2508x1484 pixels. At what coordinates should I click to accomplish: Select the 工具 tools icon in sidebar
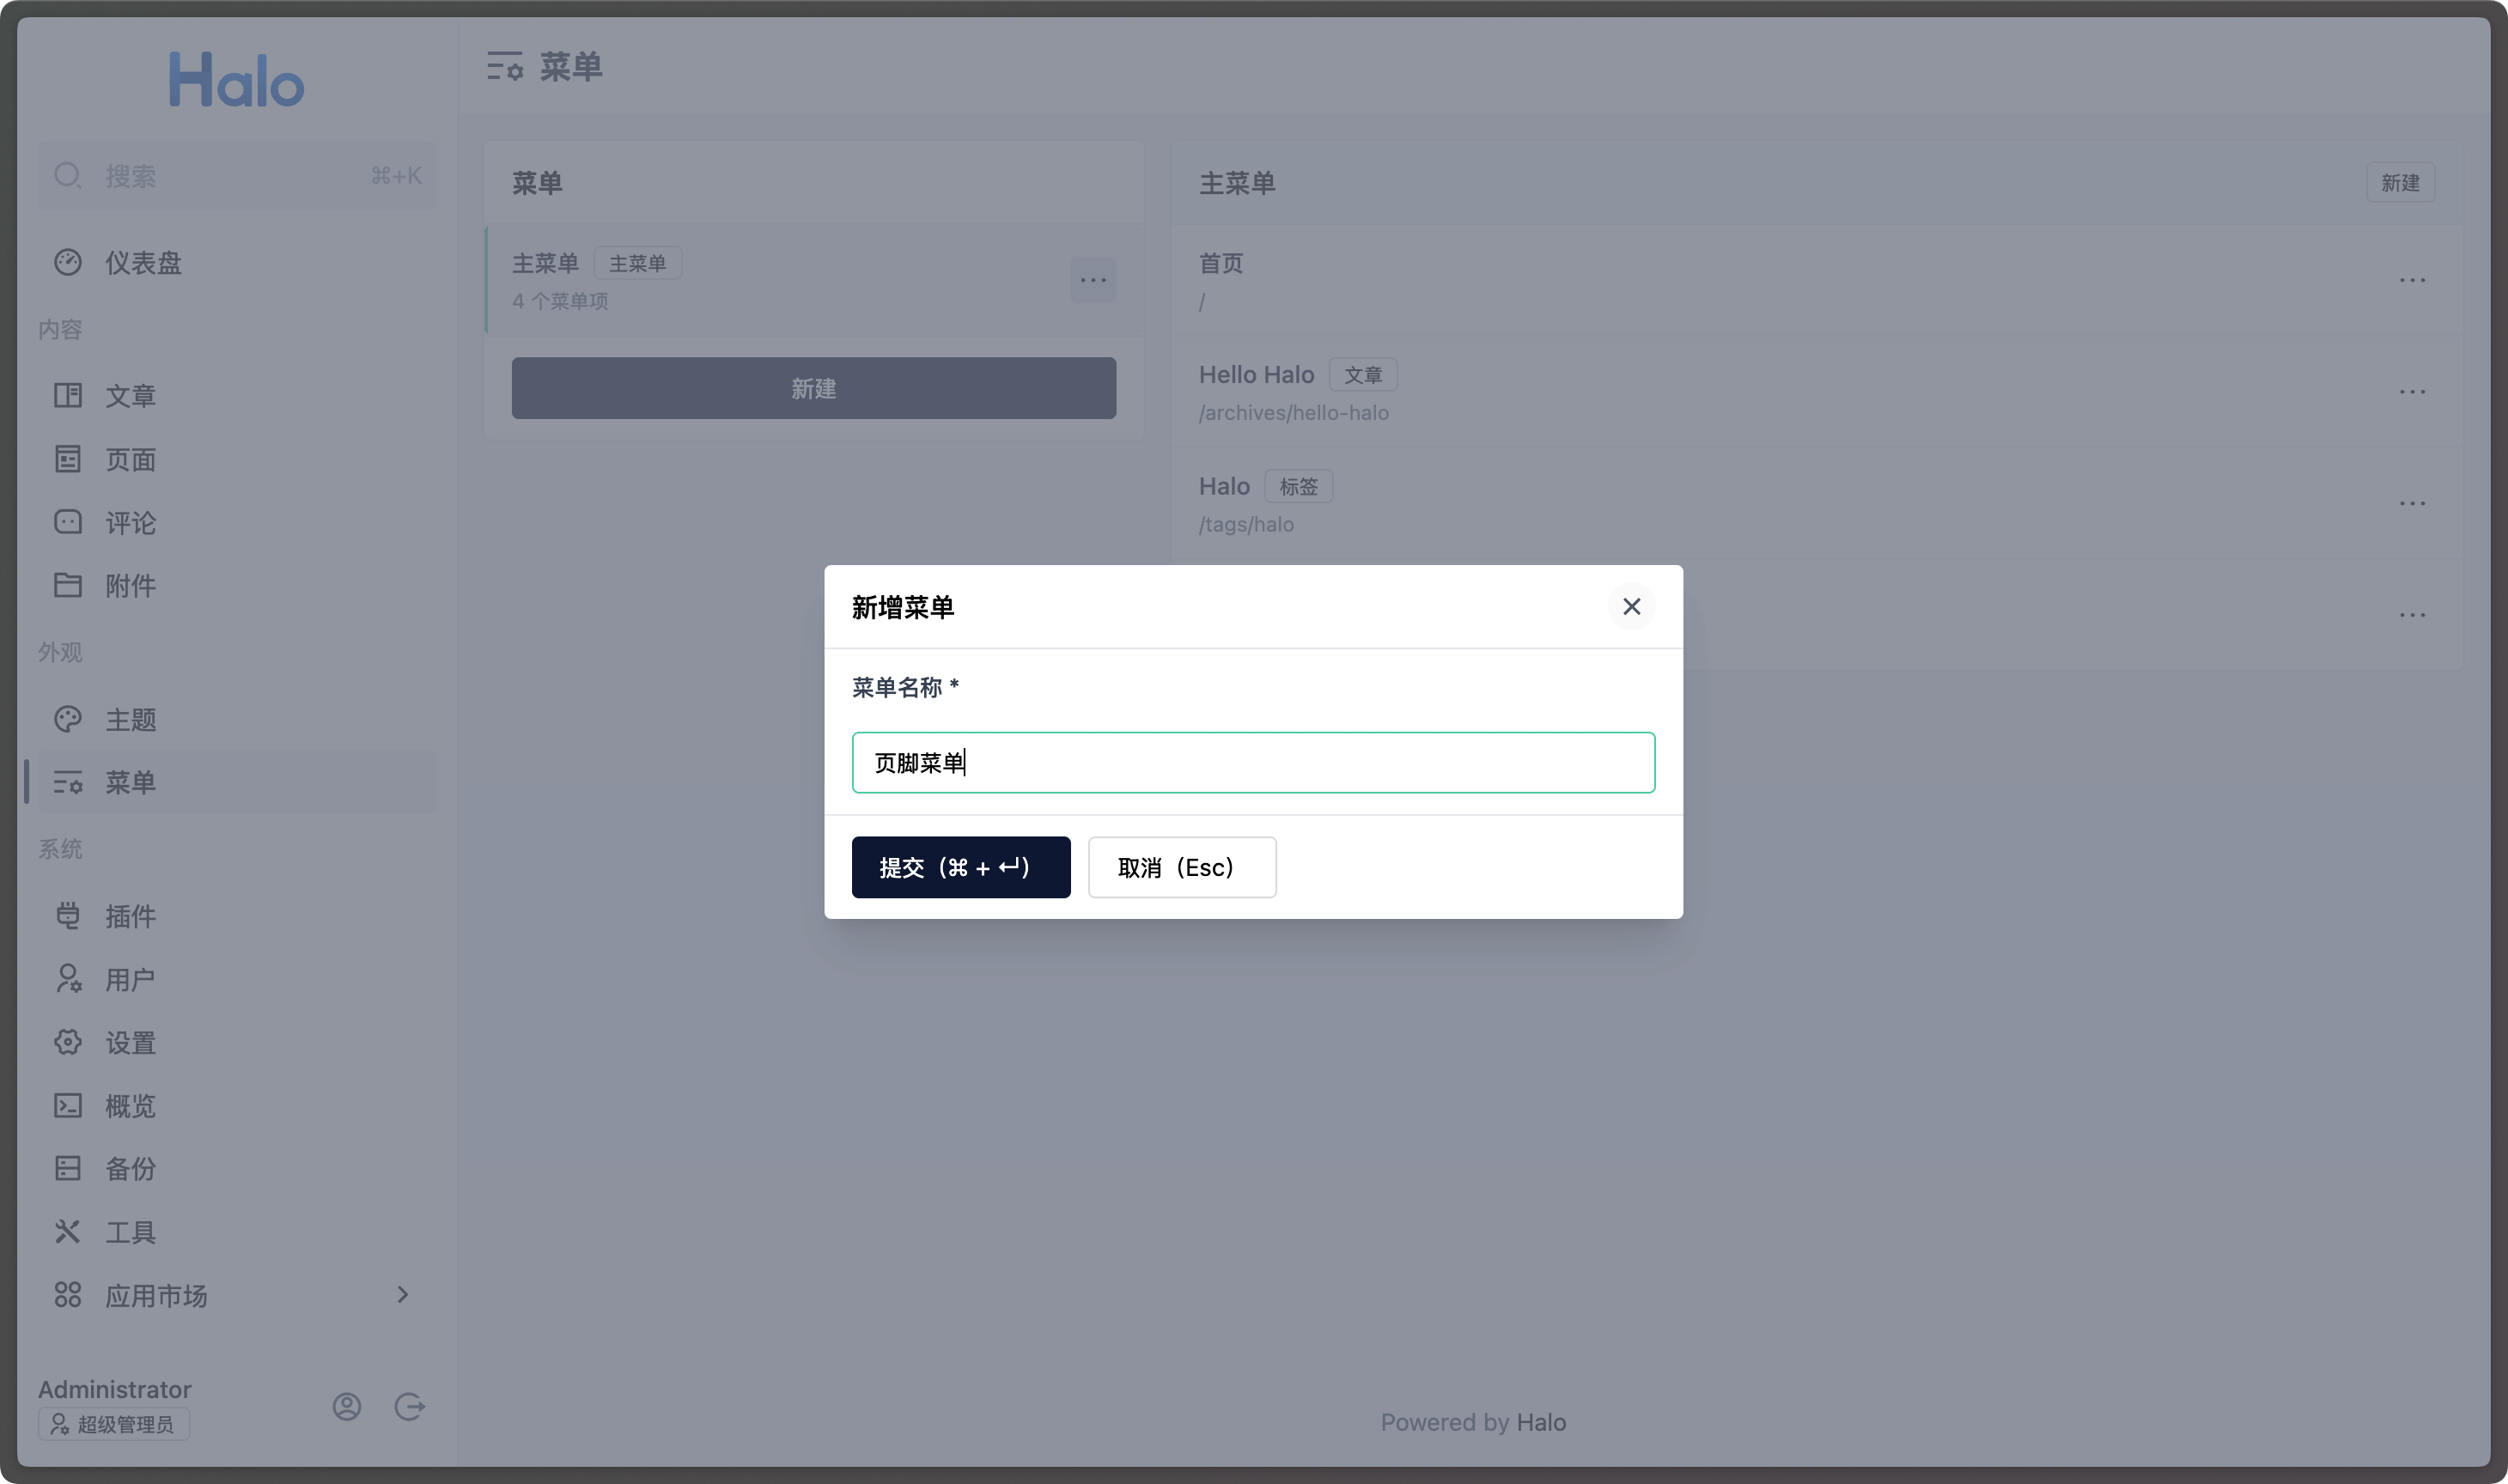click(68, 1231)
